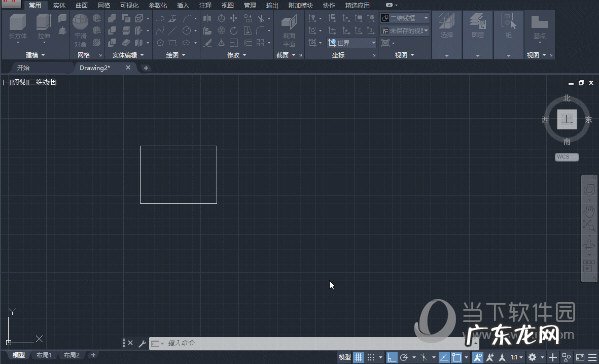
Task: Click the command line wrench customize icon
Action: coord(142,343)
